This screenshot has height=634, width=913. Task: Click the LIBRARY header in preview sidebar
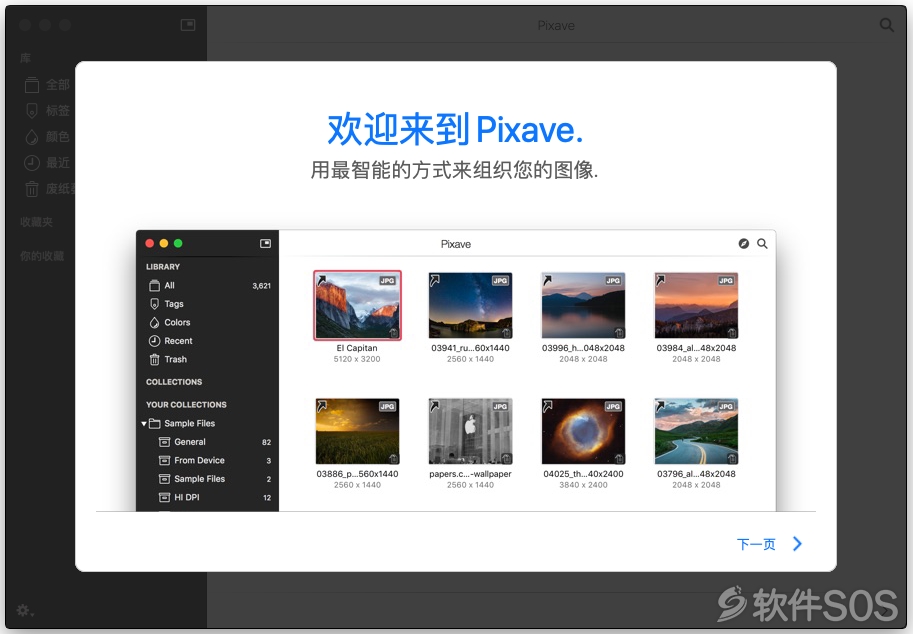(x=163, y=267)
